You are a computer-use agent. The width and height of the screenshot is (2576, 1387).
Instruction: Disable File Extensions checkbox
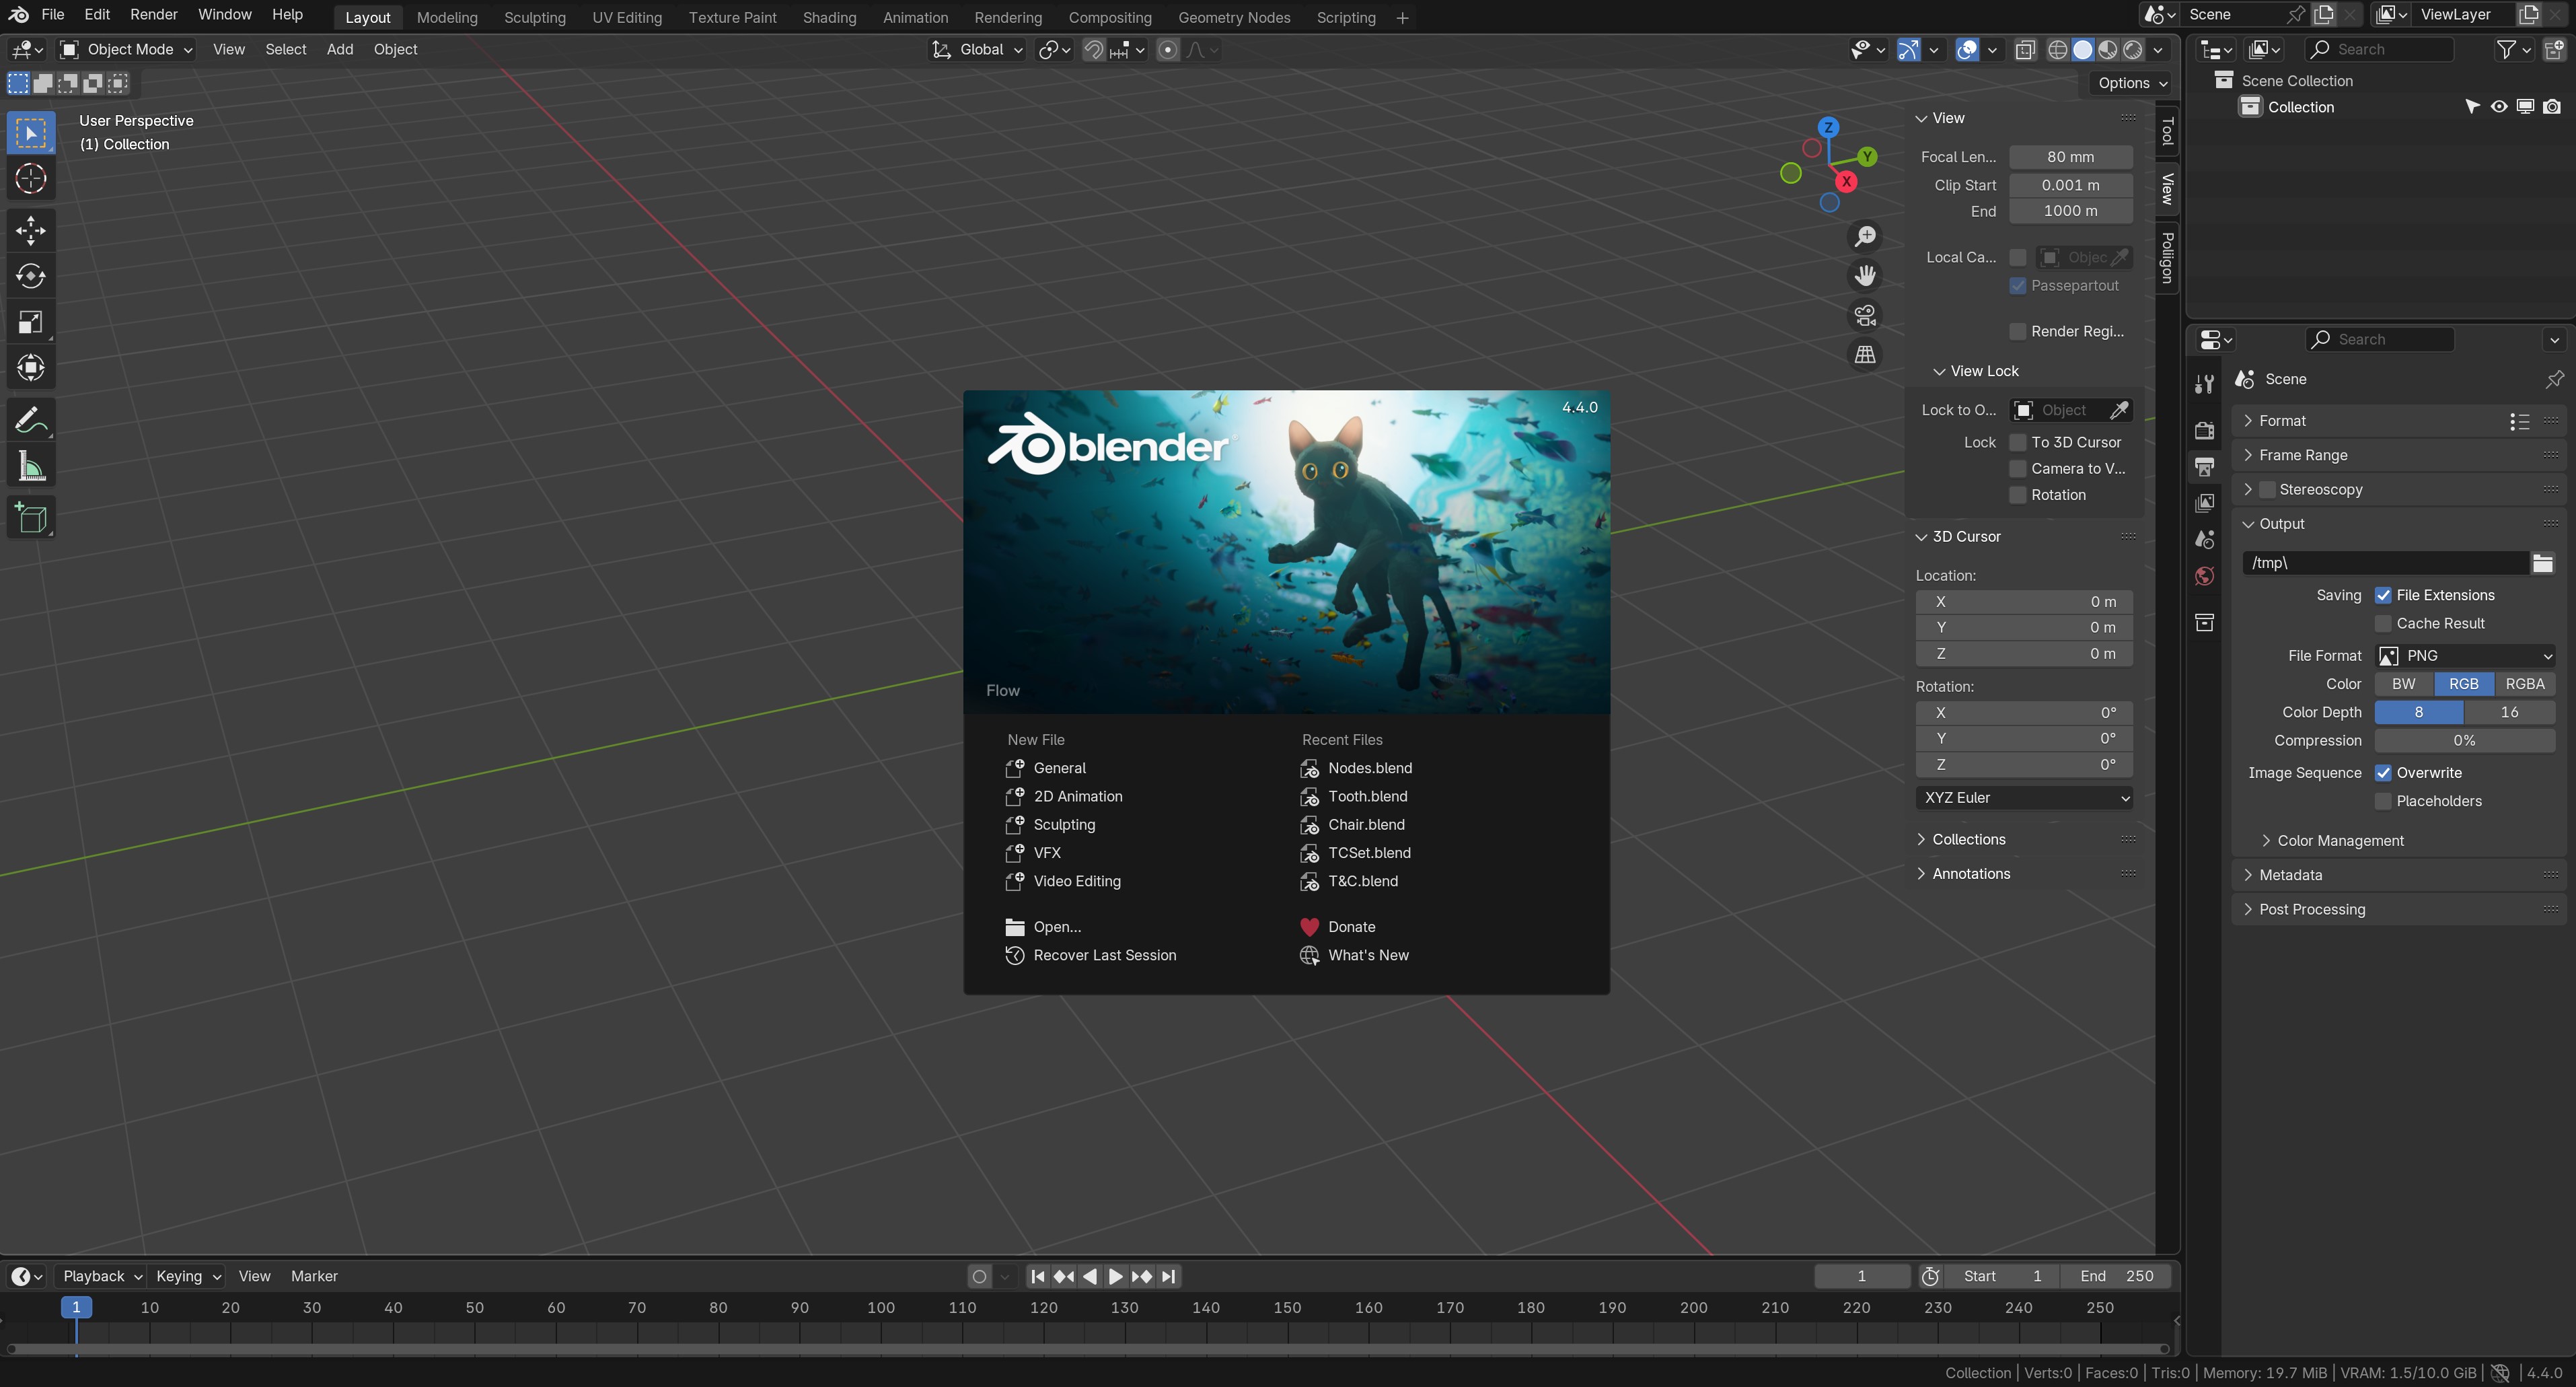2383,595
